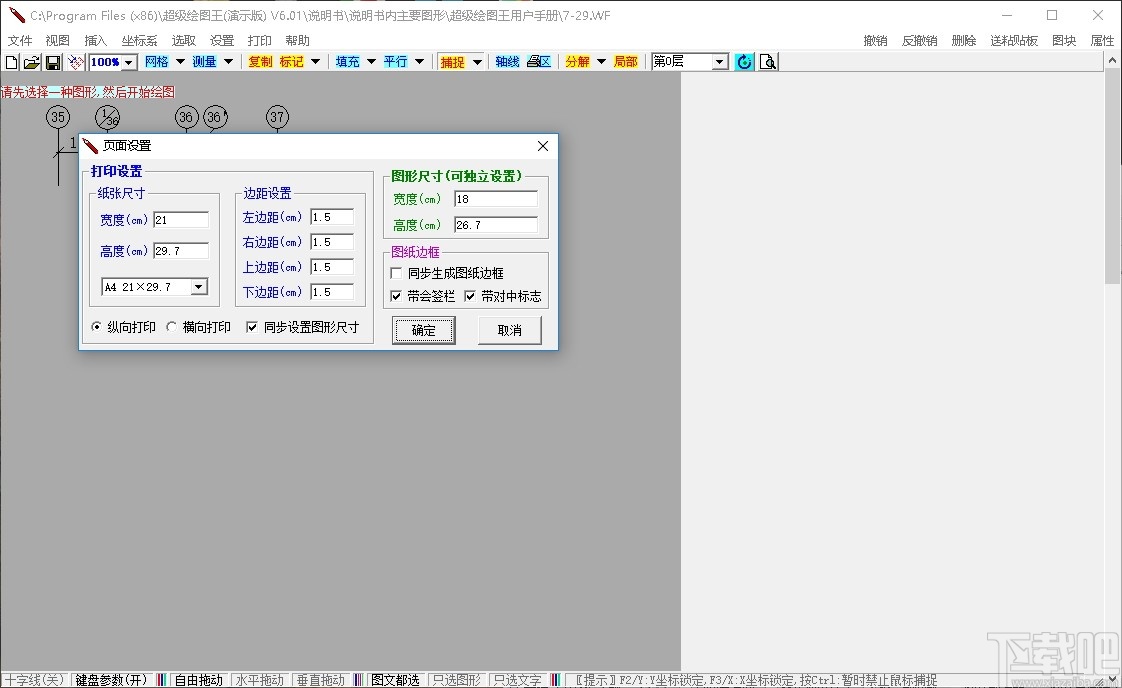1122x688 pixels.
Task: Select 水平拖动 mode in status bar
Action: [260, 680]
